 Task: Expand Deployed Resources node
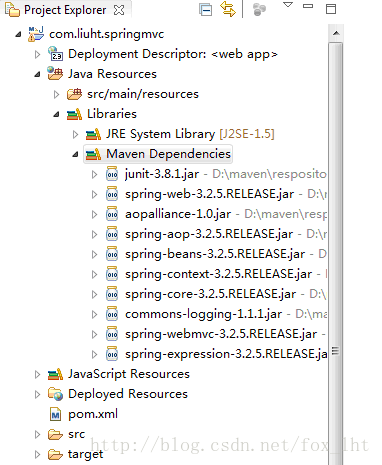coord(37,394)
